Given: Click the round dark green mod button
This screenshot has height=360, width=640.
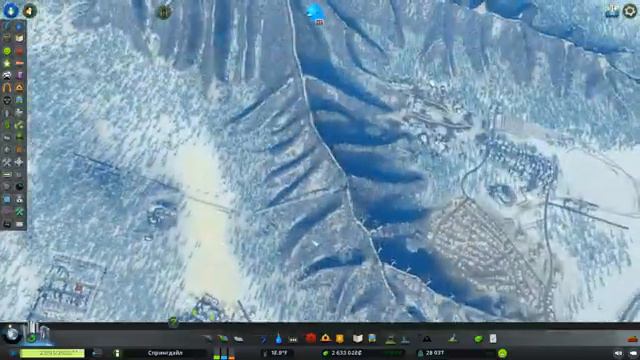Looking at the screenshot, I should (164, 12).
